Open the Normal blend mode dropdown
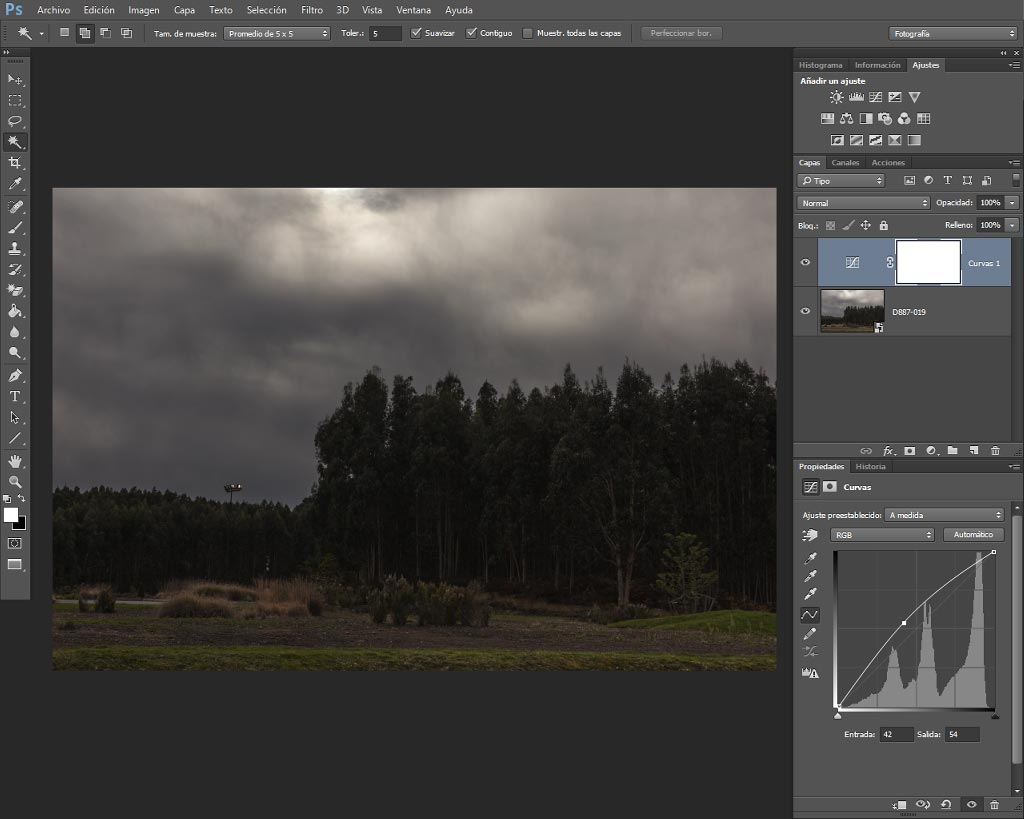This screenshot has height=819, width=1024. click(863, 203)
